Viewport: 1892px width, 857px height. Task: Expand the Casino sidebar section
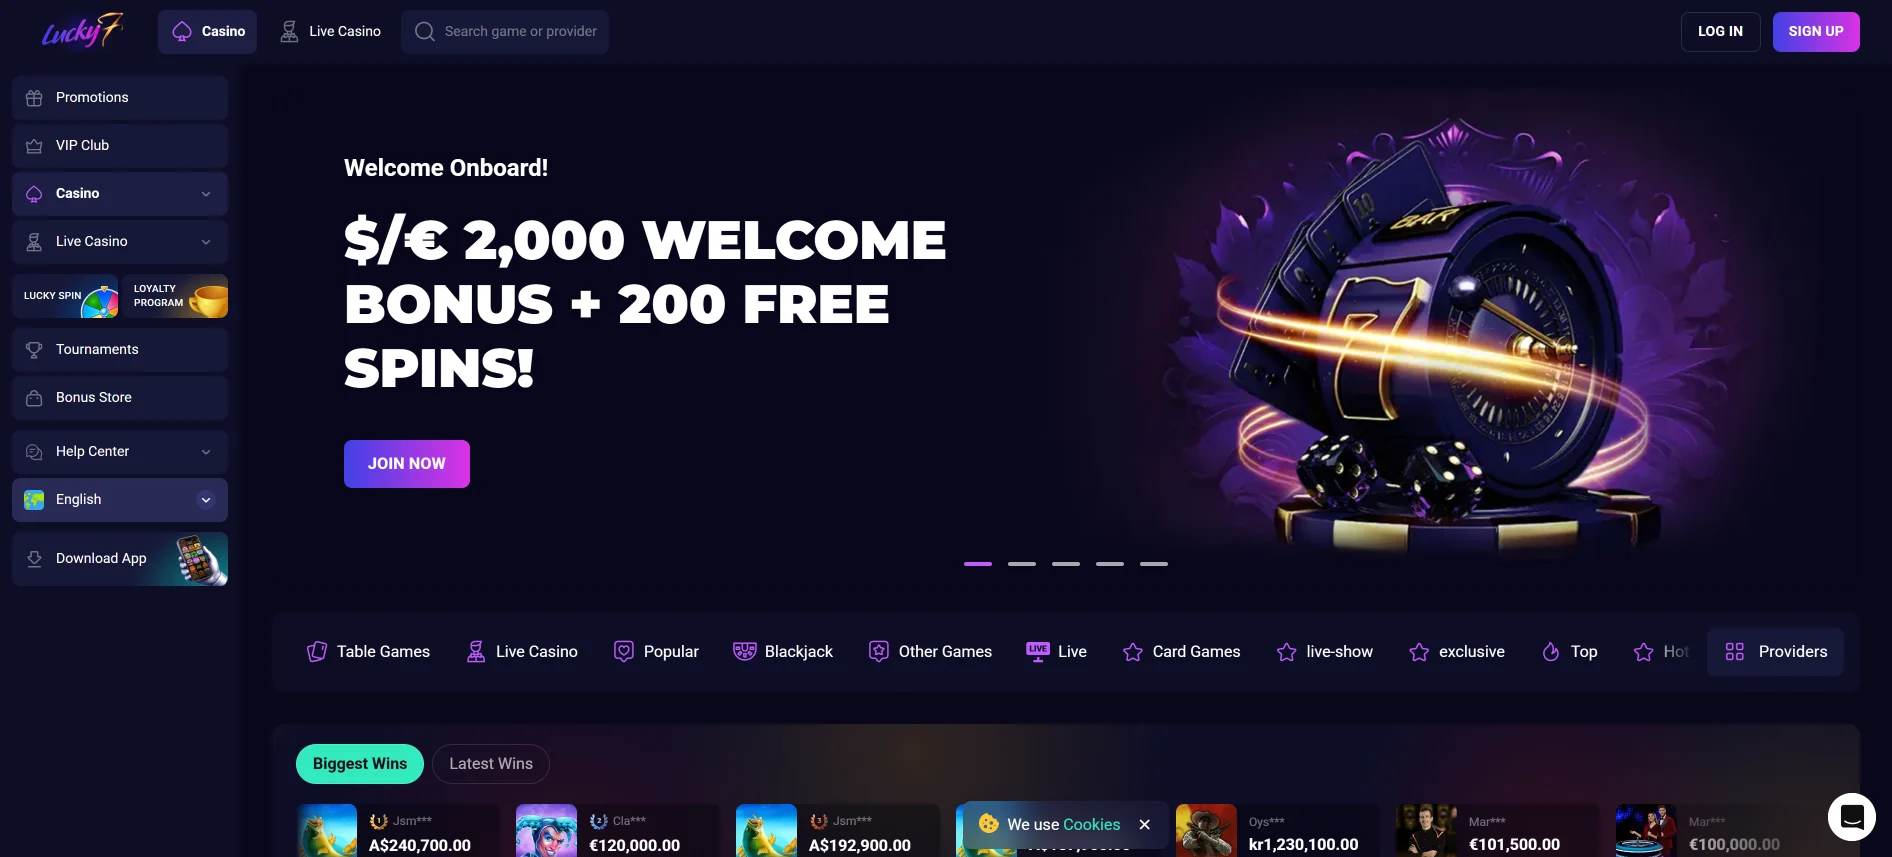[120, 194]
